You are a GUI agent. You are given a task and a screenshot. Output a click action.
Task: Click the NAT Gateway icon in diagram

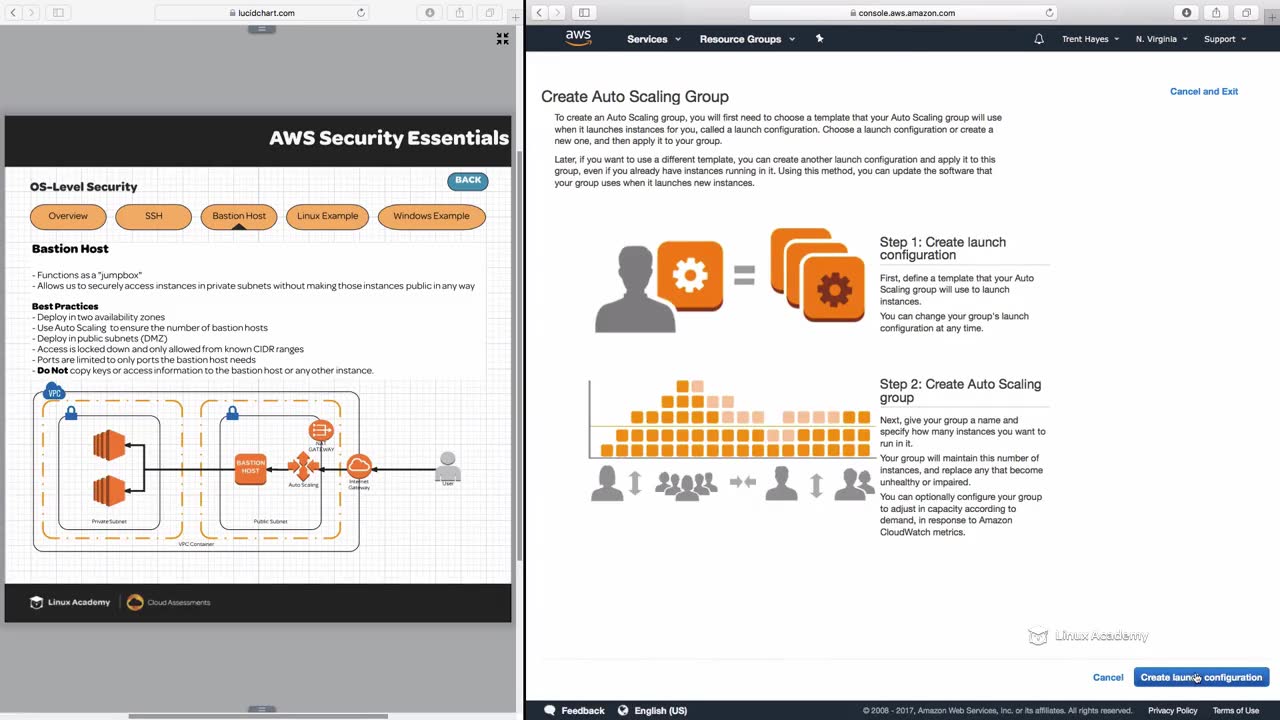[x=321, y=431]
